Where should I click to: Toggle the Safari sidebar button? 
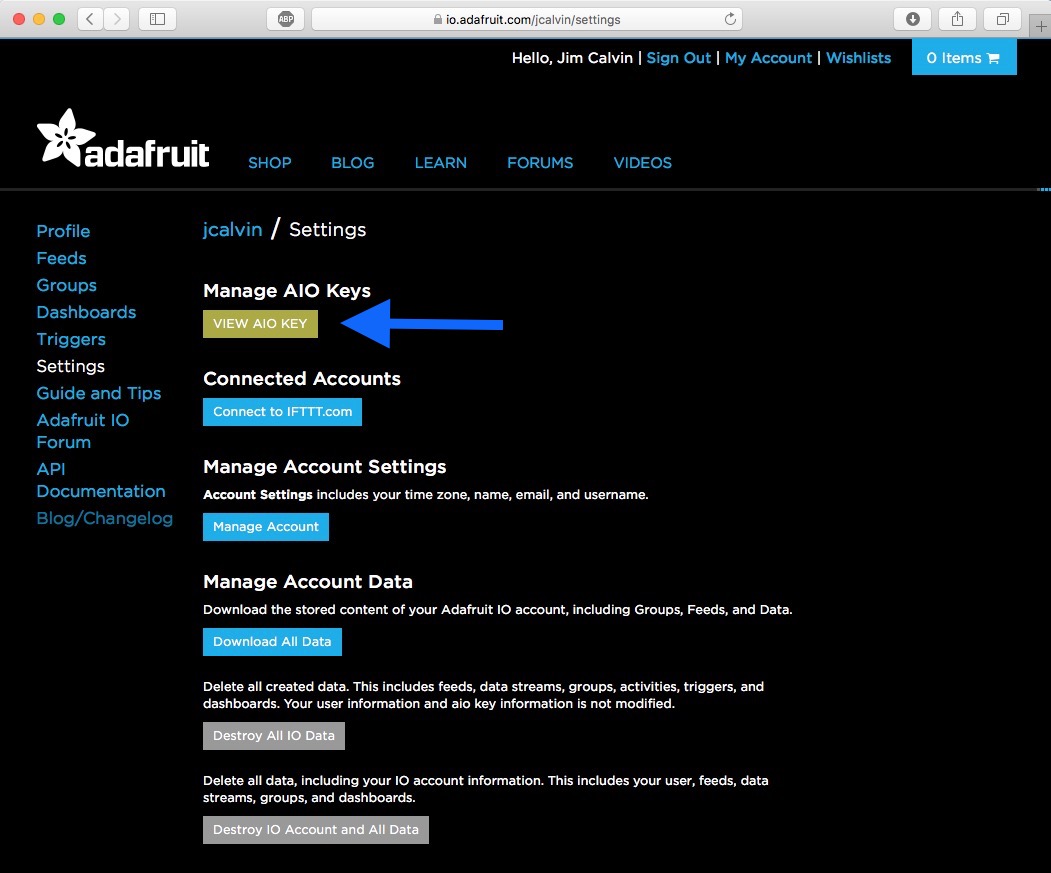coord(158,19)
